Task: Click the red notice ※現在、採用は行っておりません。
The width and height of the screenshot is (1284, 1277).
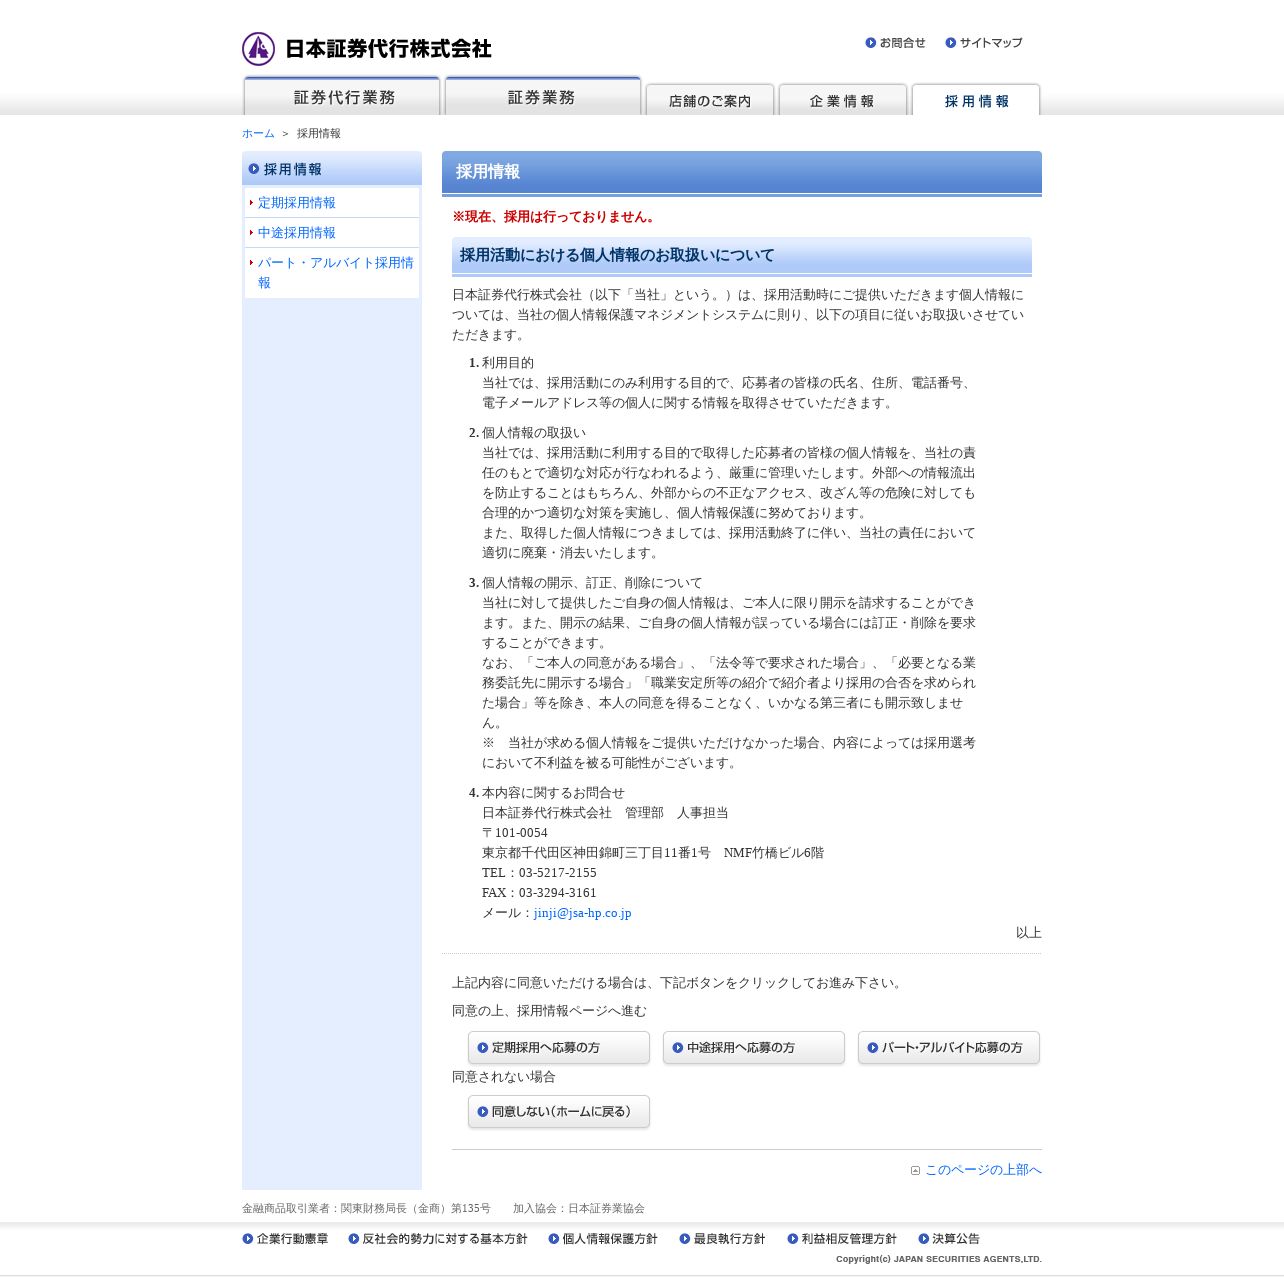Action: click(555, 217)
